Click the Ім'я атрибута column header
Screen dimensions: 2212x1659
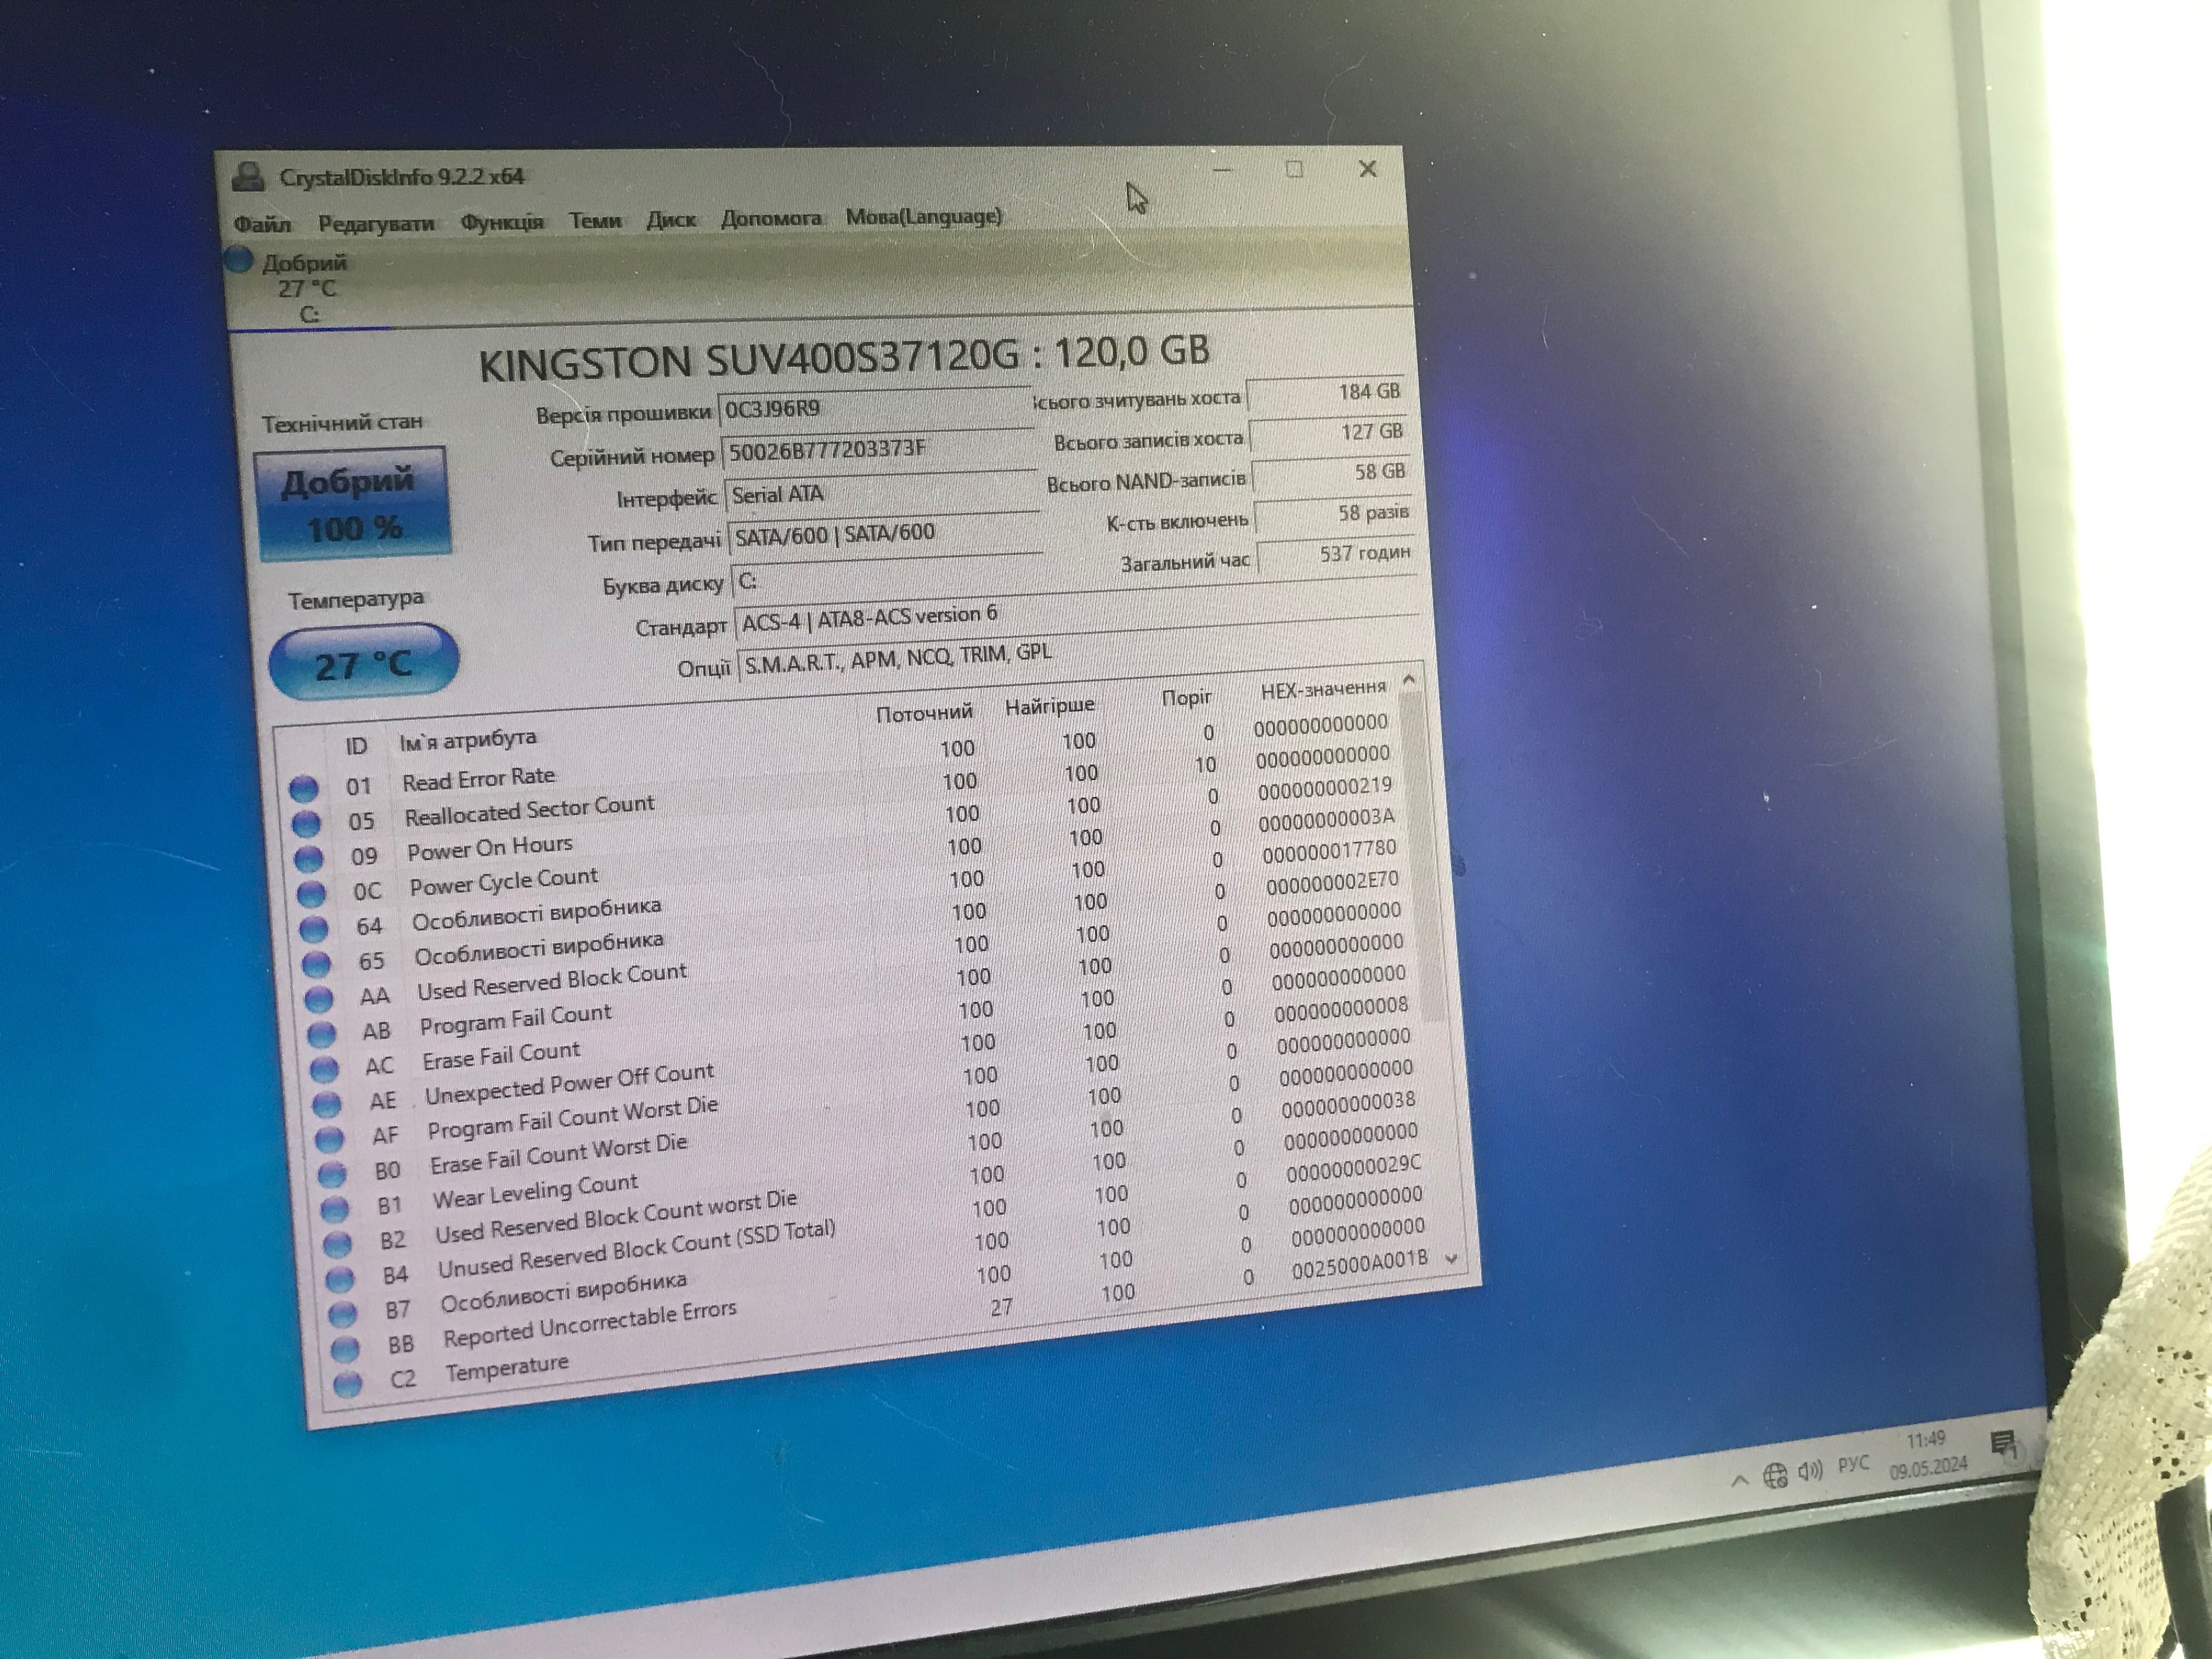(467, 740)
